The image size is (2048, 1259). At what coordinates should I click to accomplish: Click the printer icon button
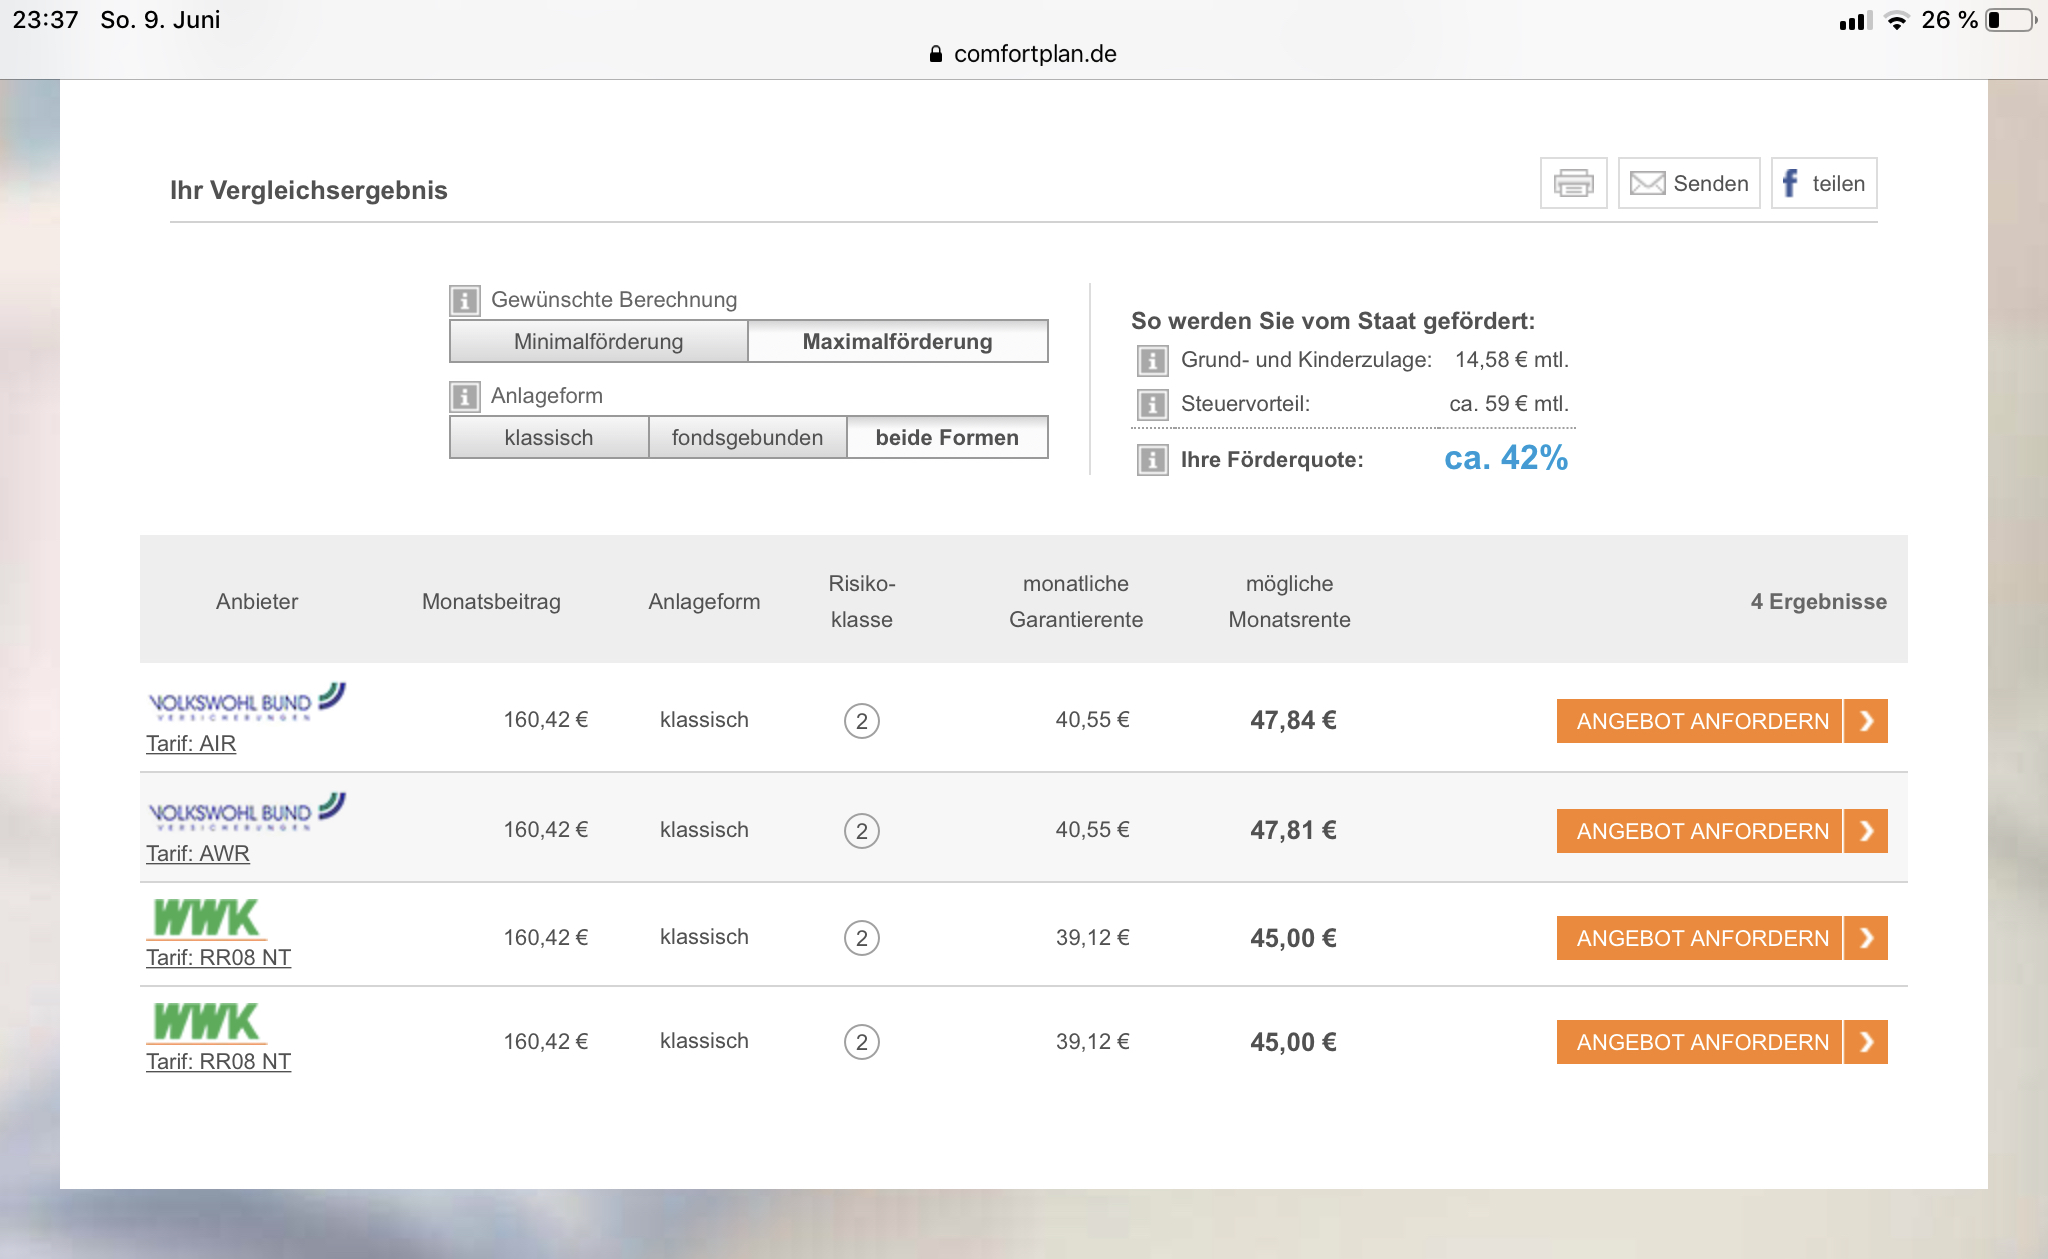click(1573, 183)
